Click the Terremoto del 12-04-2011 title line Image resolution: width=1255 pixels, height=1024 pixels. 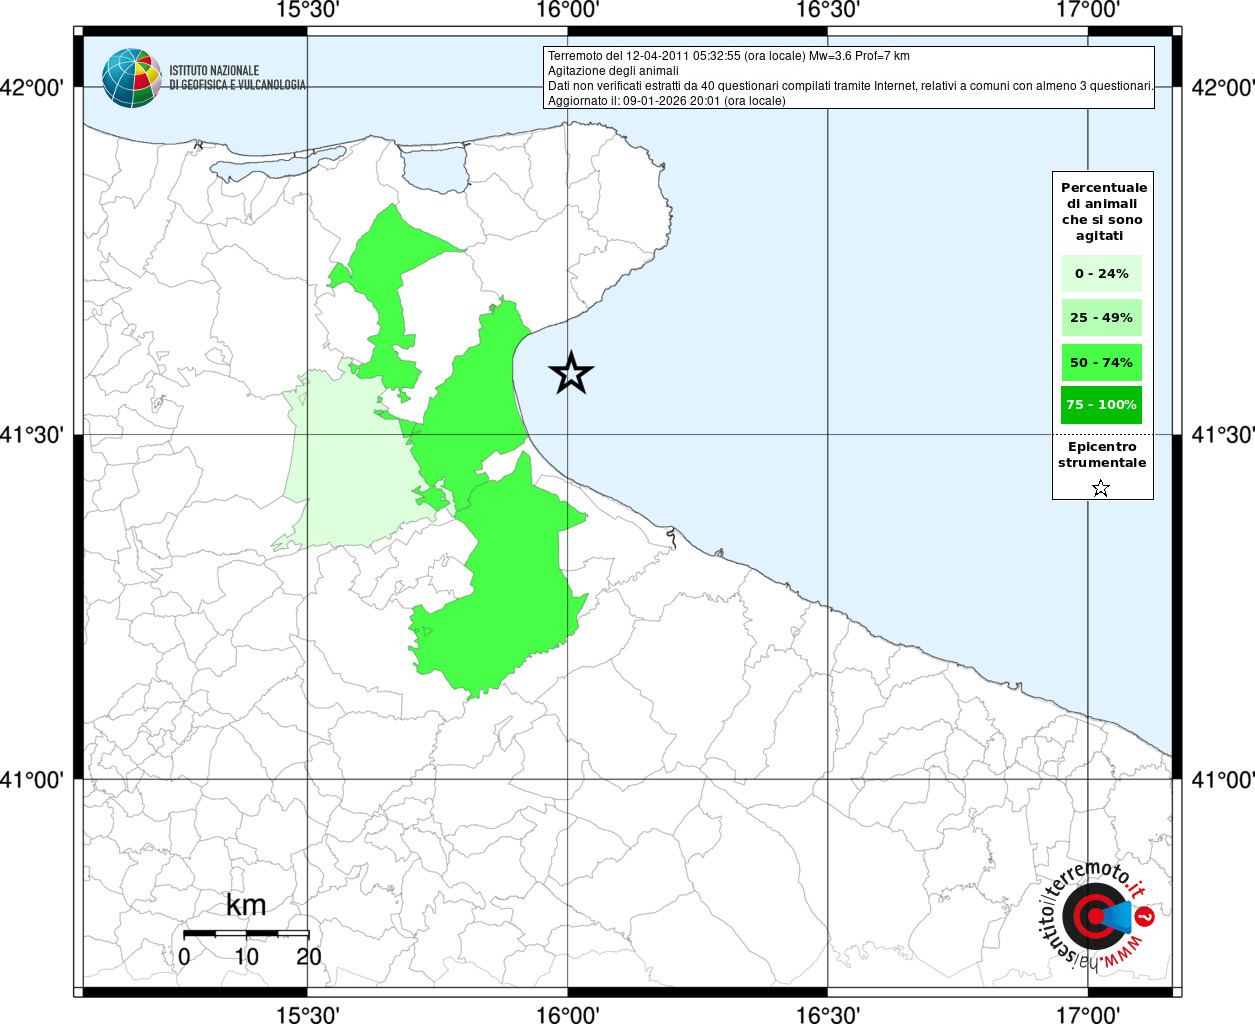[x=728, y=56]
